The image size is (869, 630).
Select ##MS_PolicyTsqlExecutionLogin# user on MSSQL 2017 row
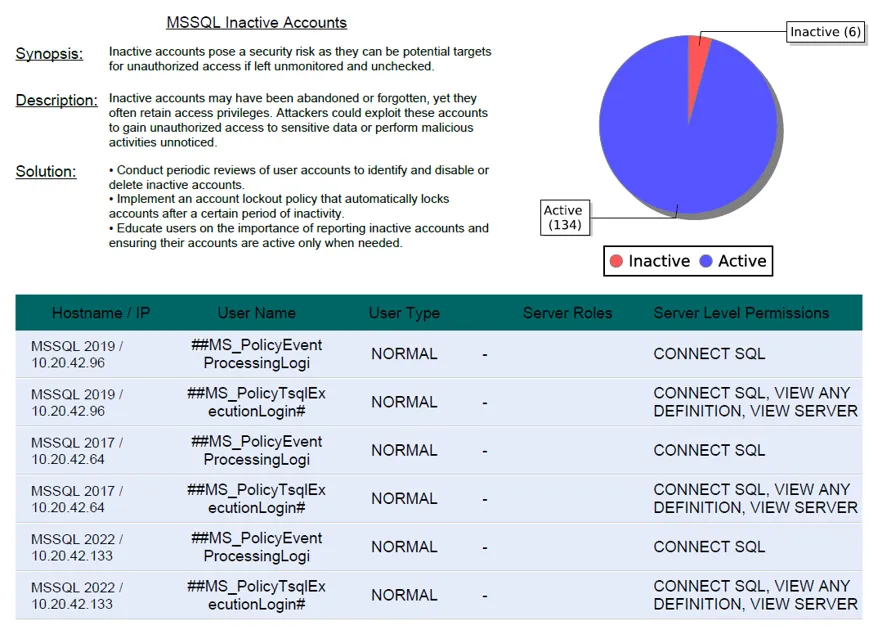[257, 499]
